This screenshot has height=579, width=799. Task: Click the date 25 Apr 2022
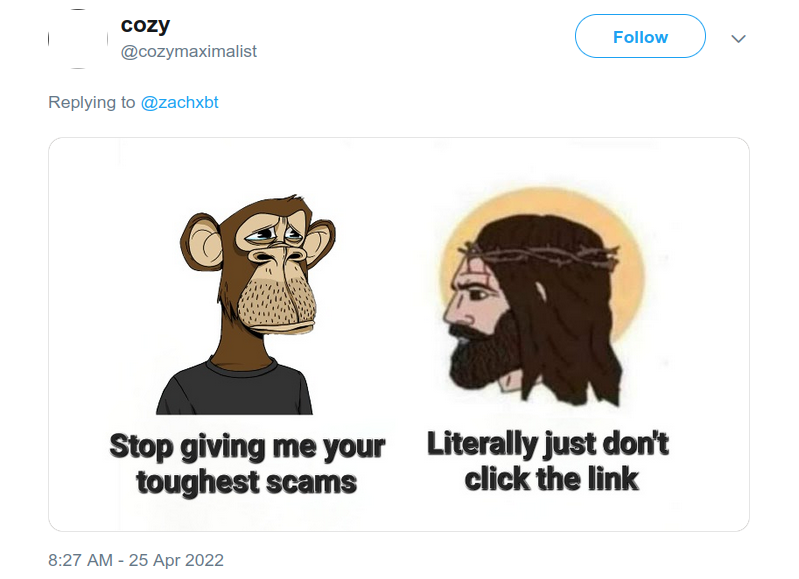pos(176,560)
